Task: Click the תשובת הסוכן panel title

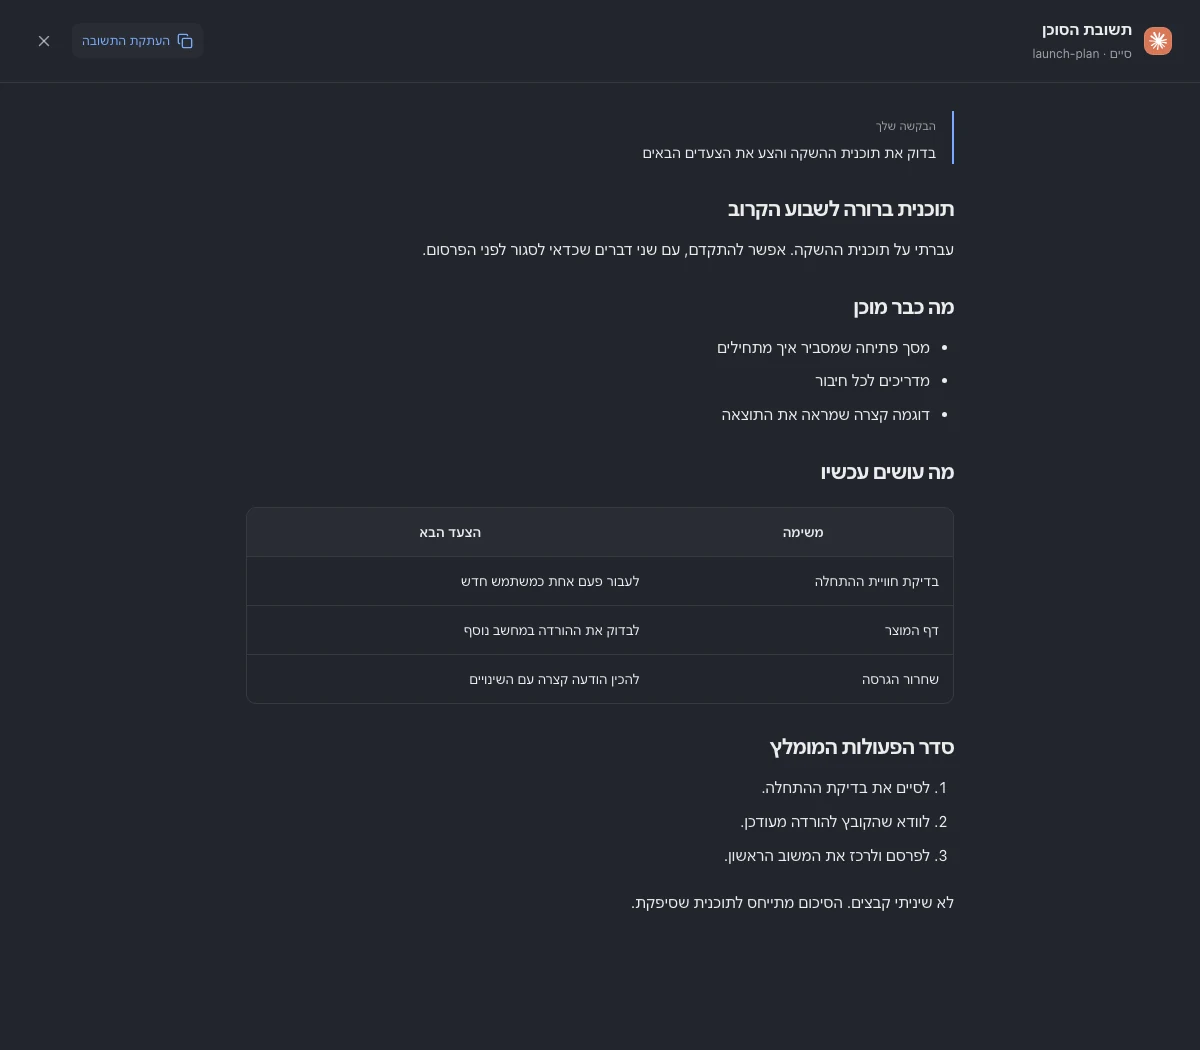Action: tap(1087, 30)
